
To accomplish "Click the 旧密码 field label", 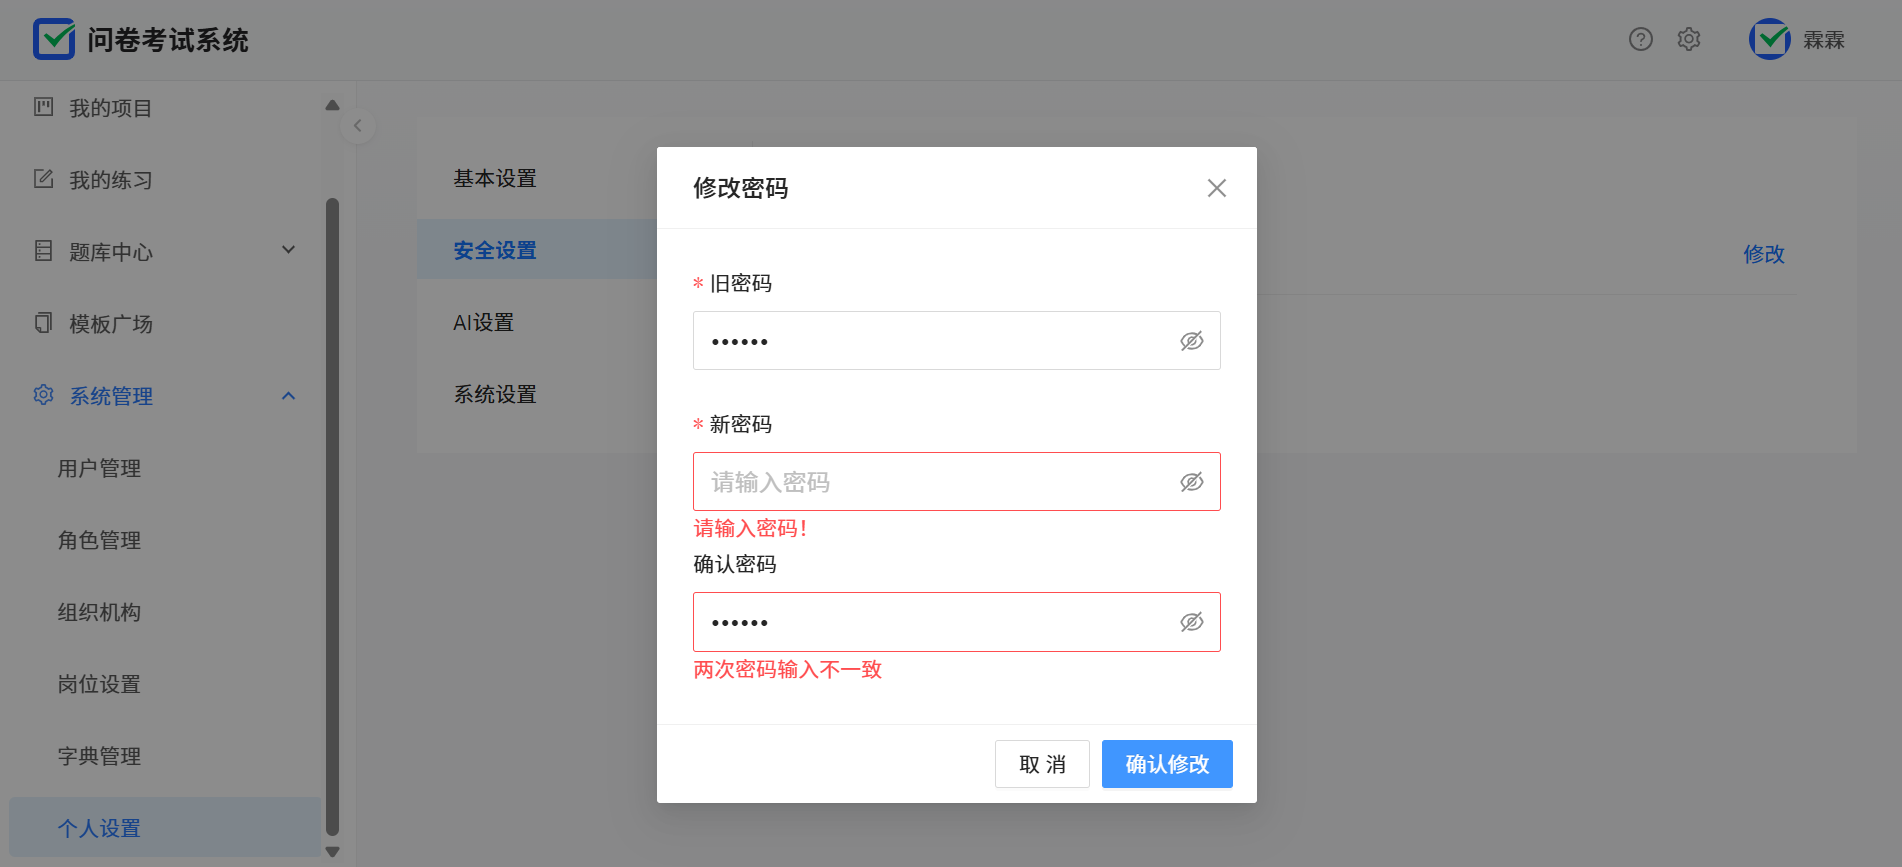I will [x=741, y=283].
